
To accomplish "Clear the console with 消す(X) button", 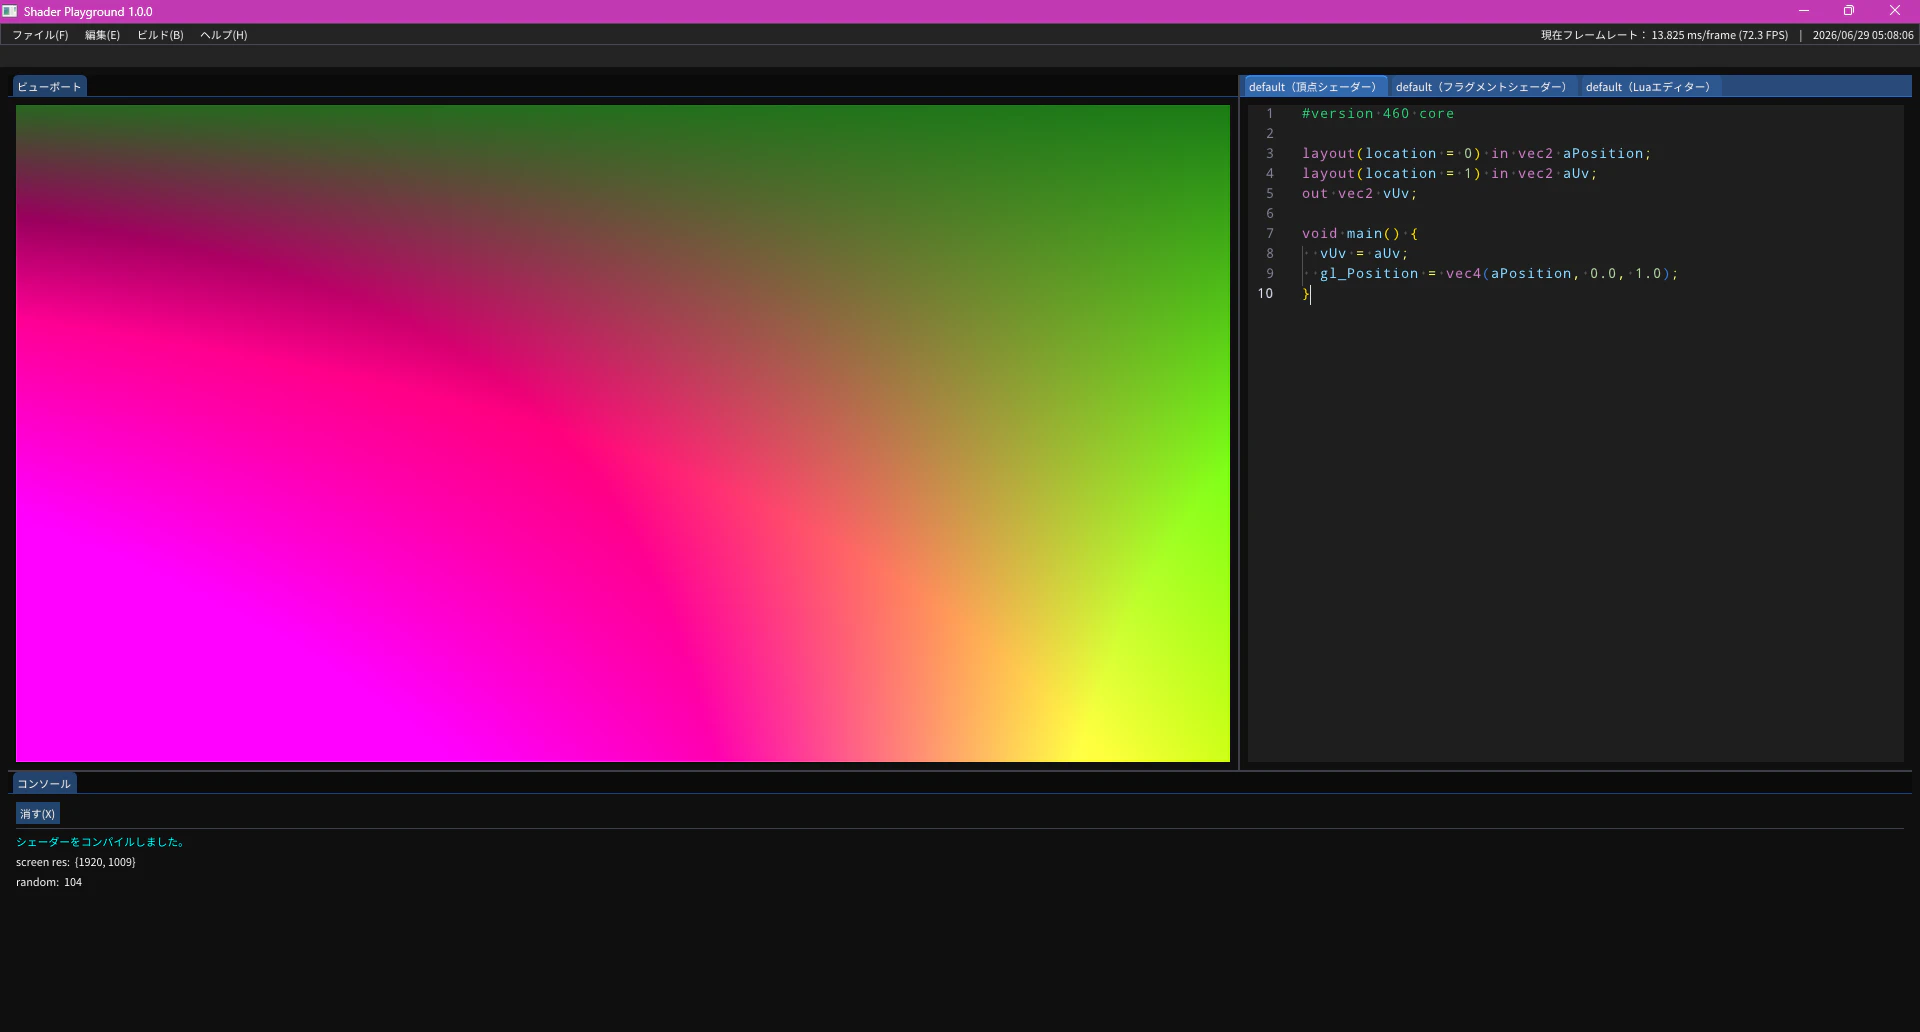I will 38,814.
